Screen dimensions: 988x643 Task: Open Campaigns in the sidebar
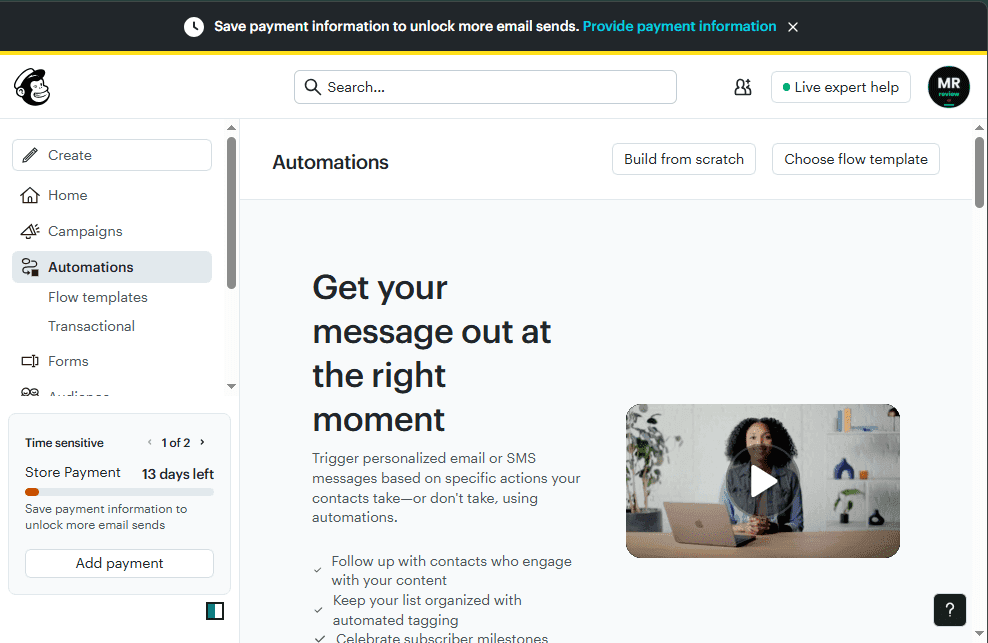pyautogui.click(x=112, y=231)
